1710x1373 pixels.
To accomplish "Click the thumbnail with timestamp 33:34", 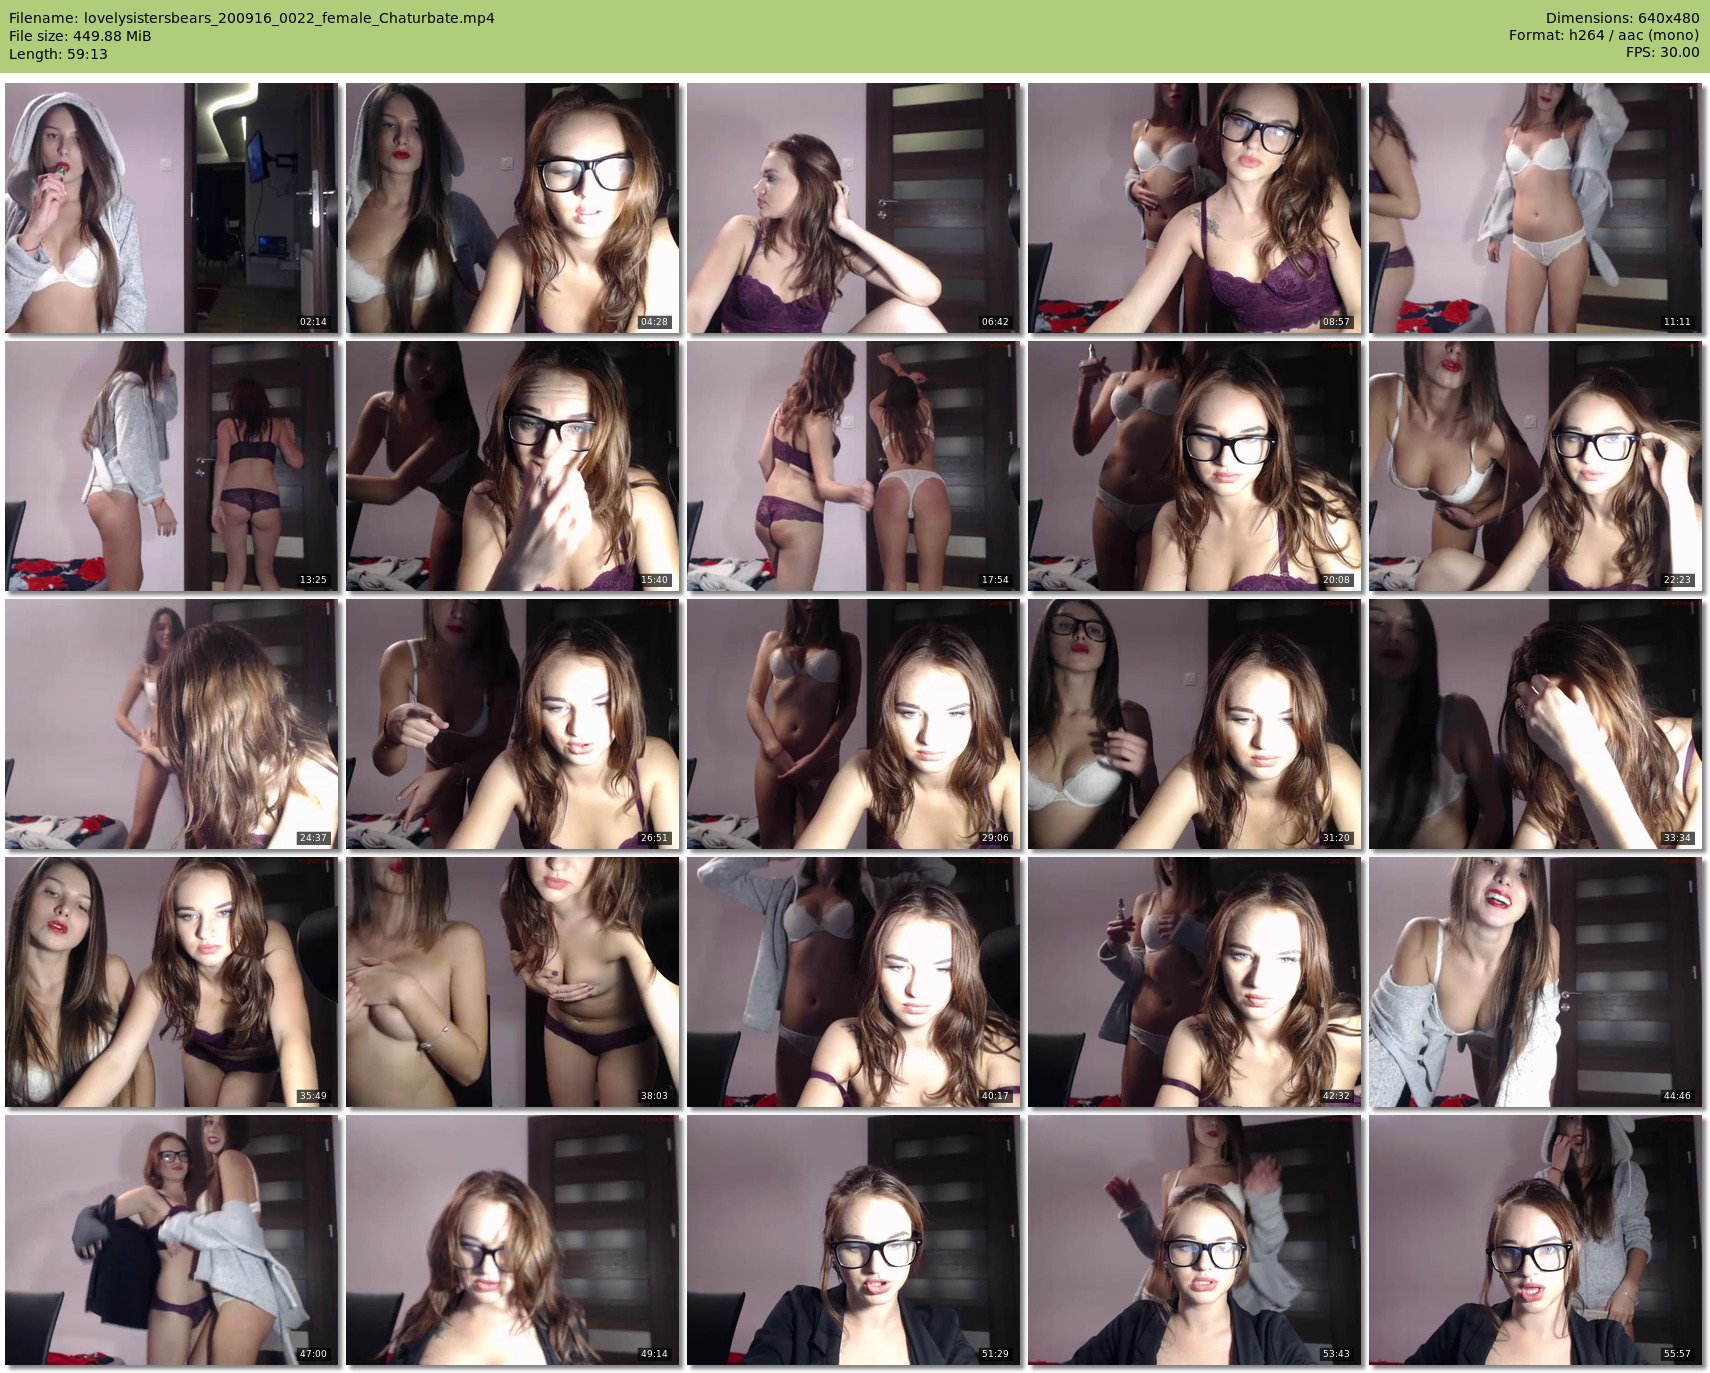I will 1535,724.
